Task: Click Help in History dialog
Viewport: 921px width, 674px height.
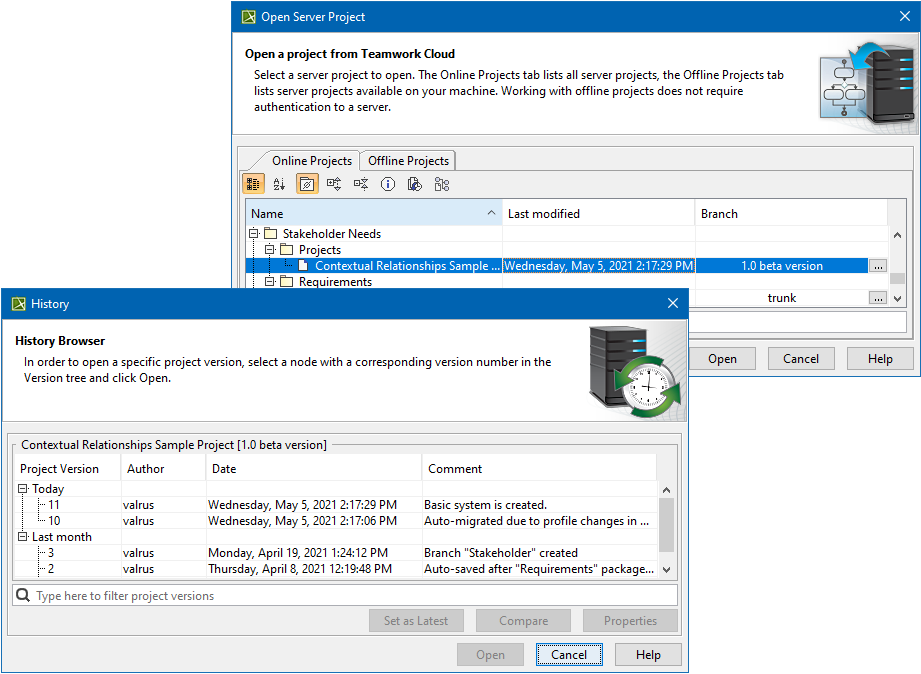Action: click(x=648, y=654)
